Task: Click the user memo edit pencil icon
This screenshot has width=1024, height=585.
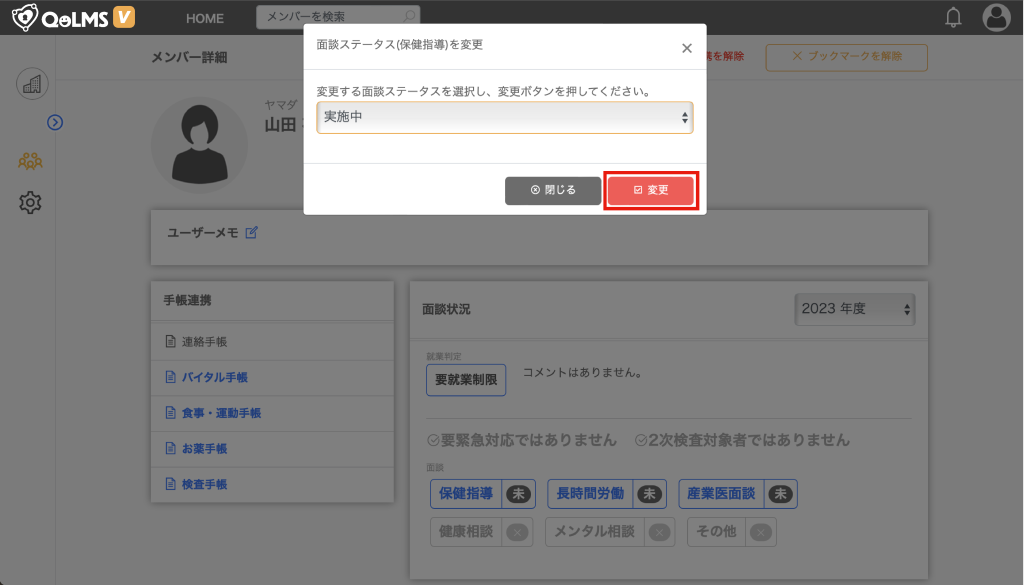Action: point(252,233)
